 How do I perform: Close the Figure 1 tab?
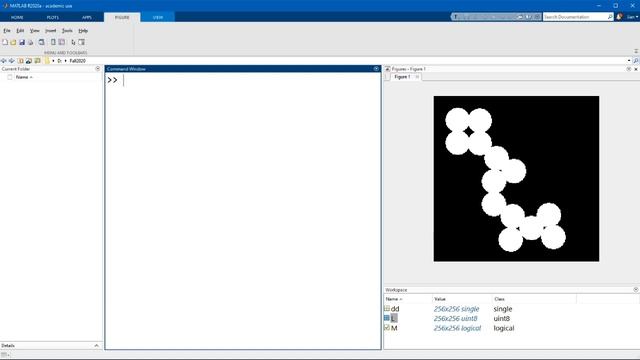(417, 77)
